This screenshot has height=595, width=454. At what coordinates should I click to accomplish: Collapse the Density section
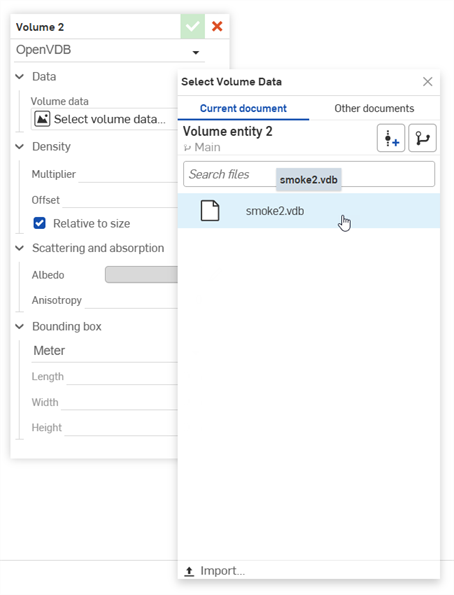19,146
